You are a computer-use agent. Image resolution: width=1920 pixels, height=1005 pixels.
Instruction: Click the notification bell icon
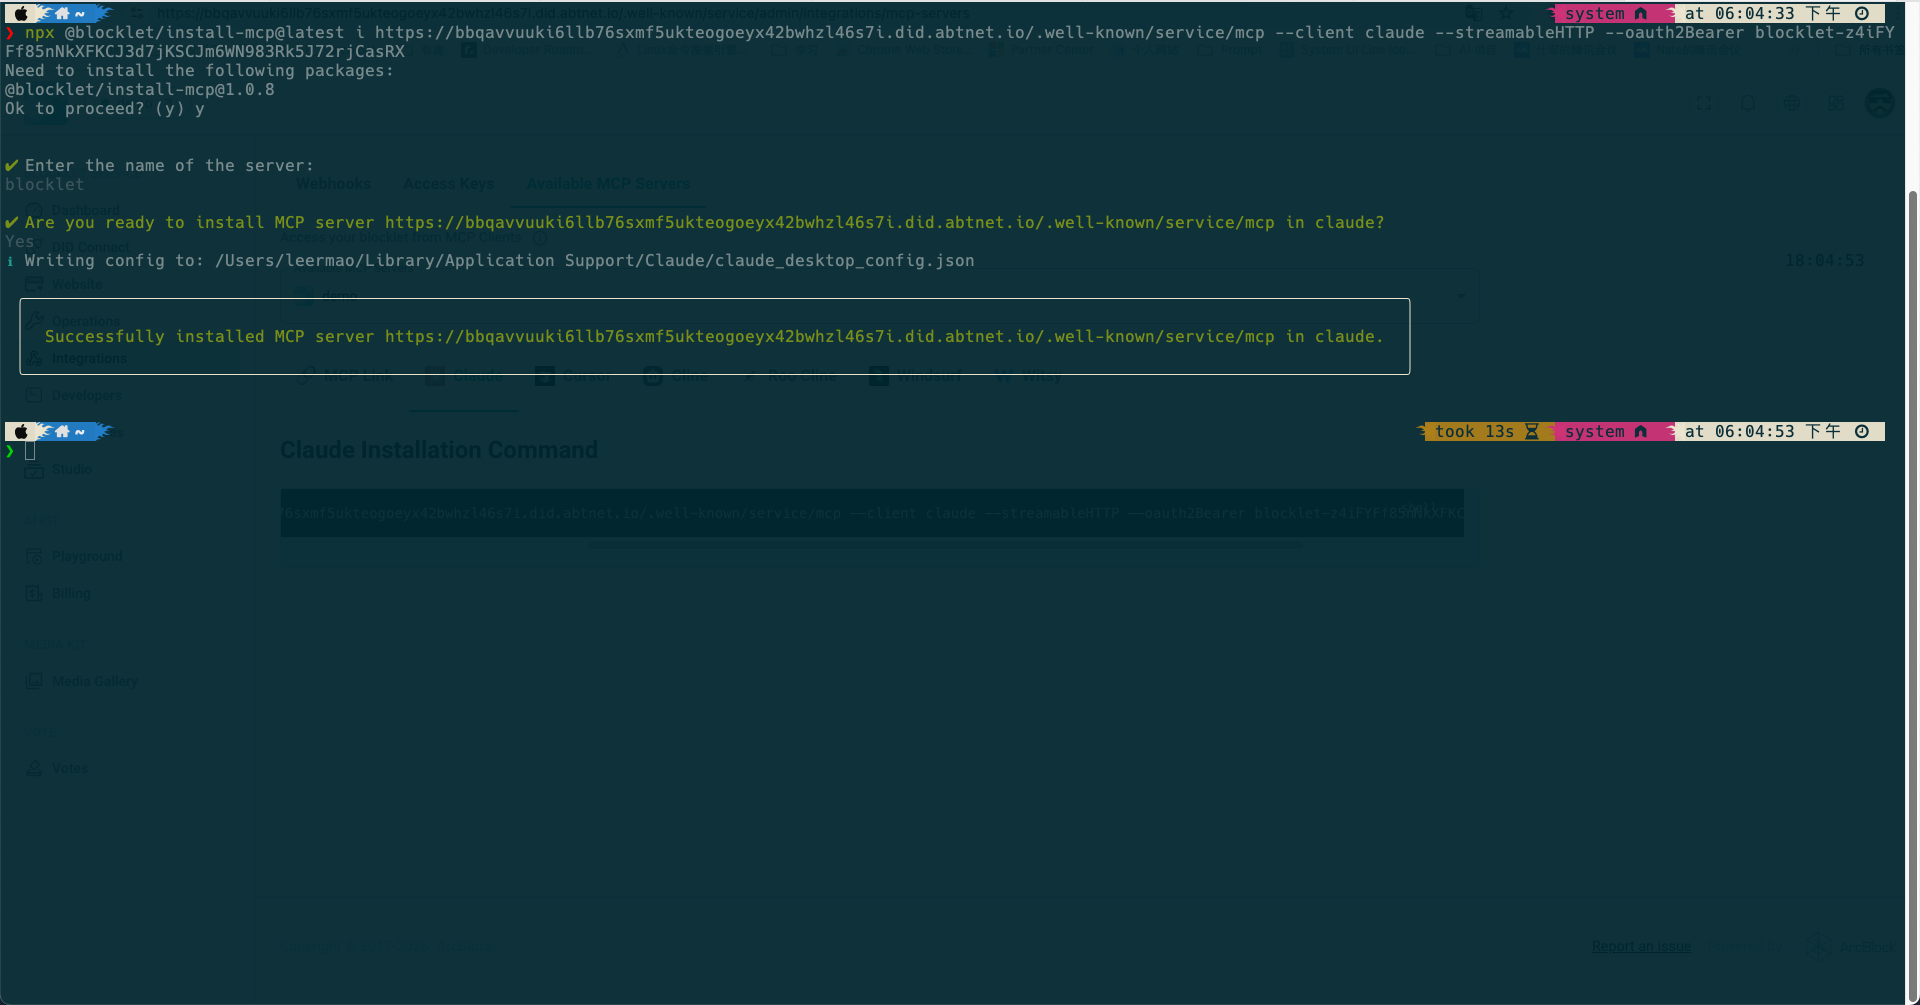tap(1748, 103)
